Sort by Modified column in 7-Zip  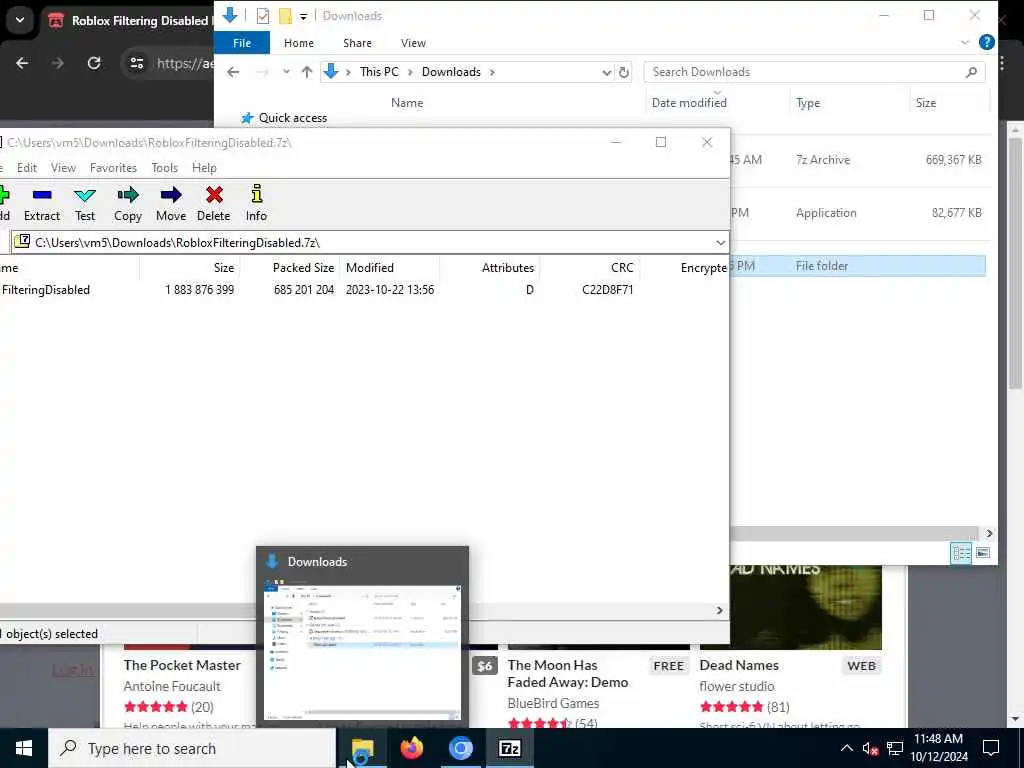[x=370, y=268]
